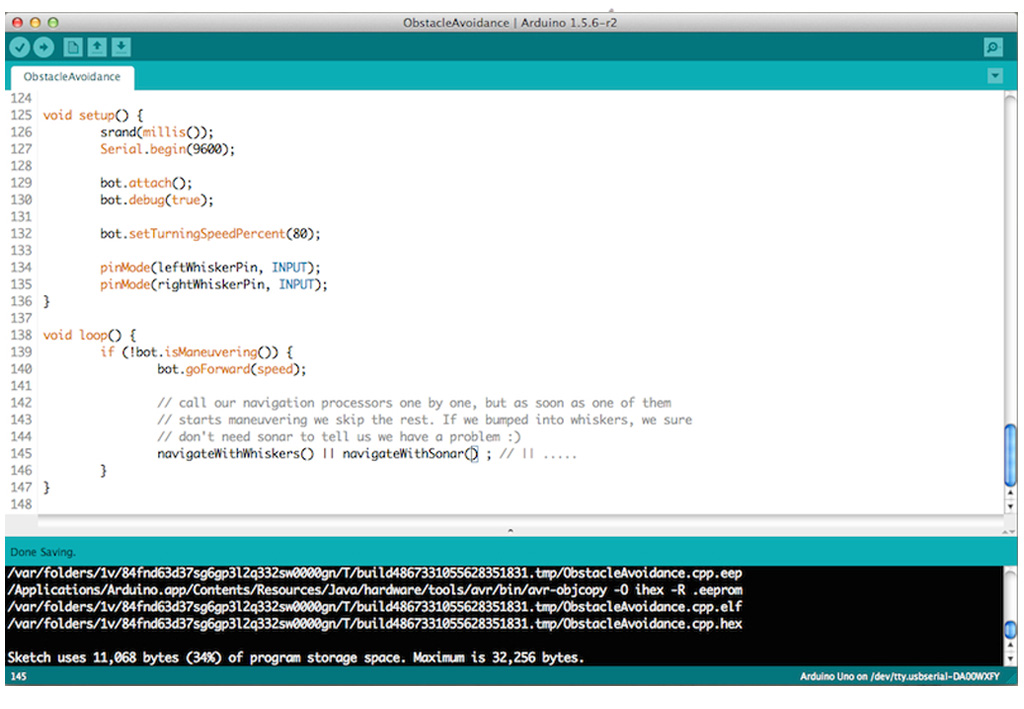
Task: Click the comment 'don't need sonar to tell'
Action: coord(339,437)
